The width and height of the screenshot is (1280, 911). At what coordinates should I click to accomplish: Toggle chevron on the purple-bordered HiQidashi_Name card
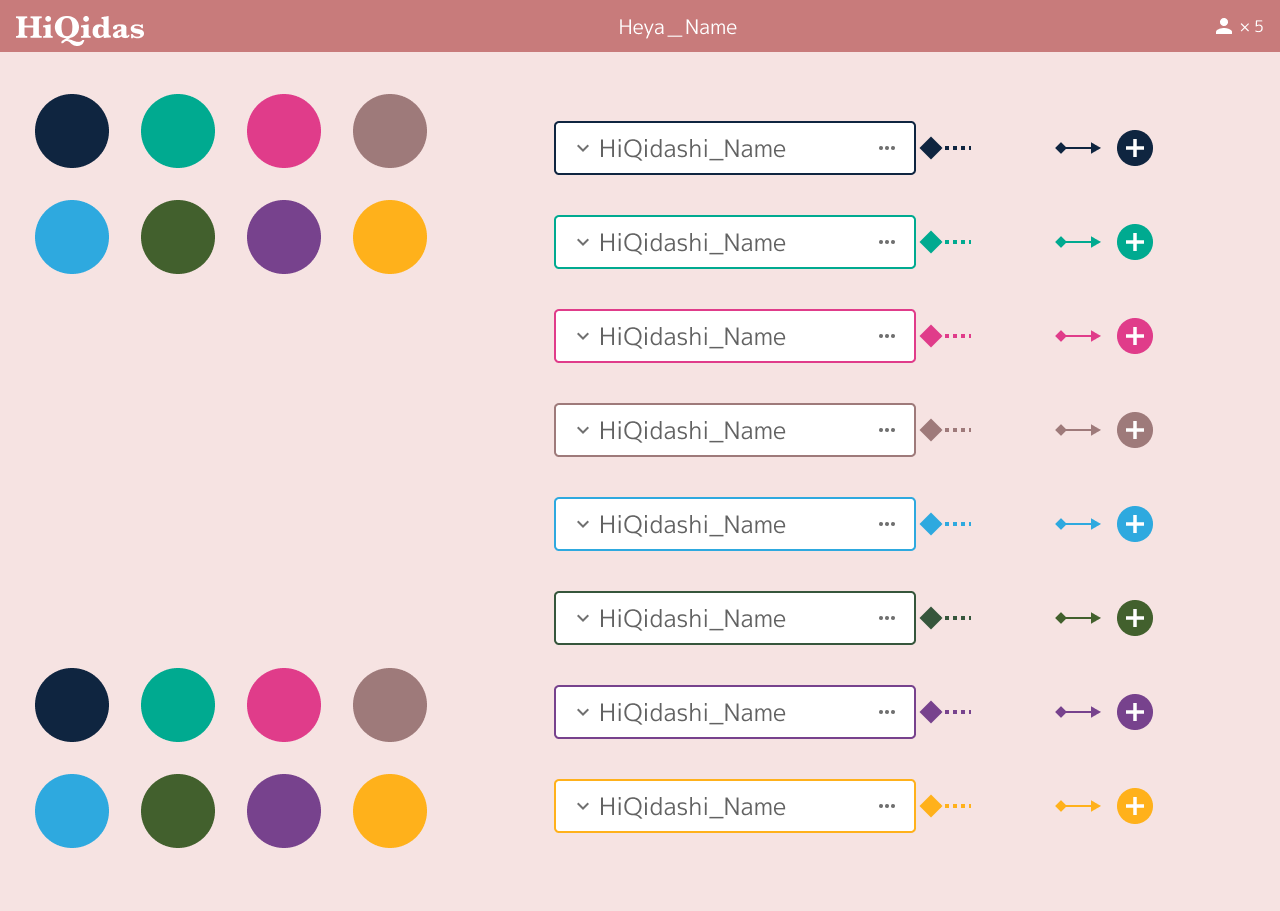click(583, 712)
